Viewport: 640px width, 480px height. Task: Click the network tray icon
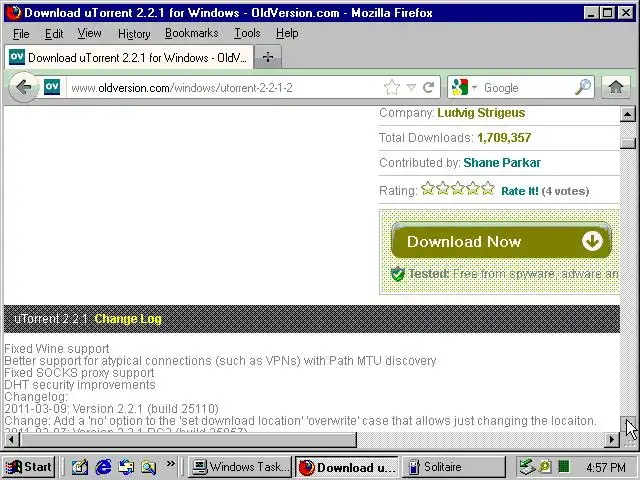(527, 467)
